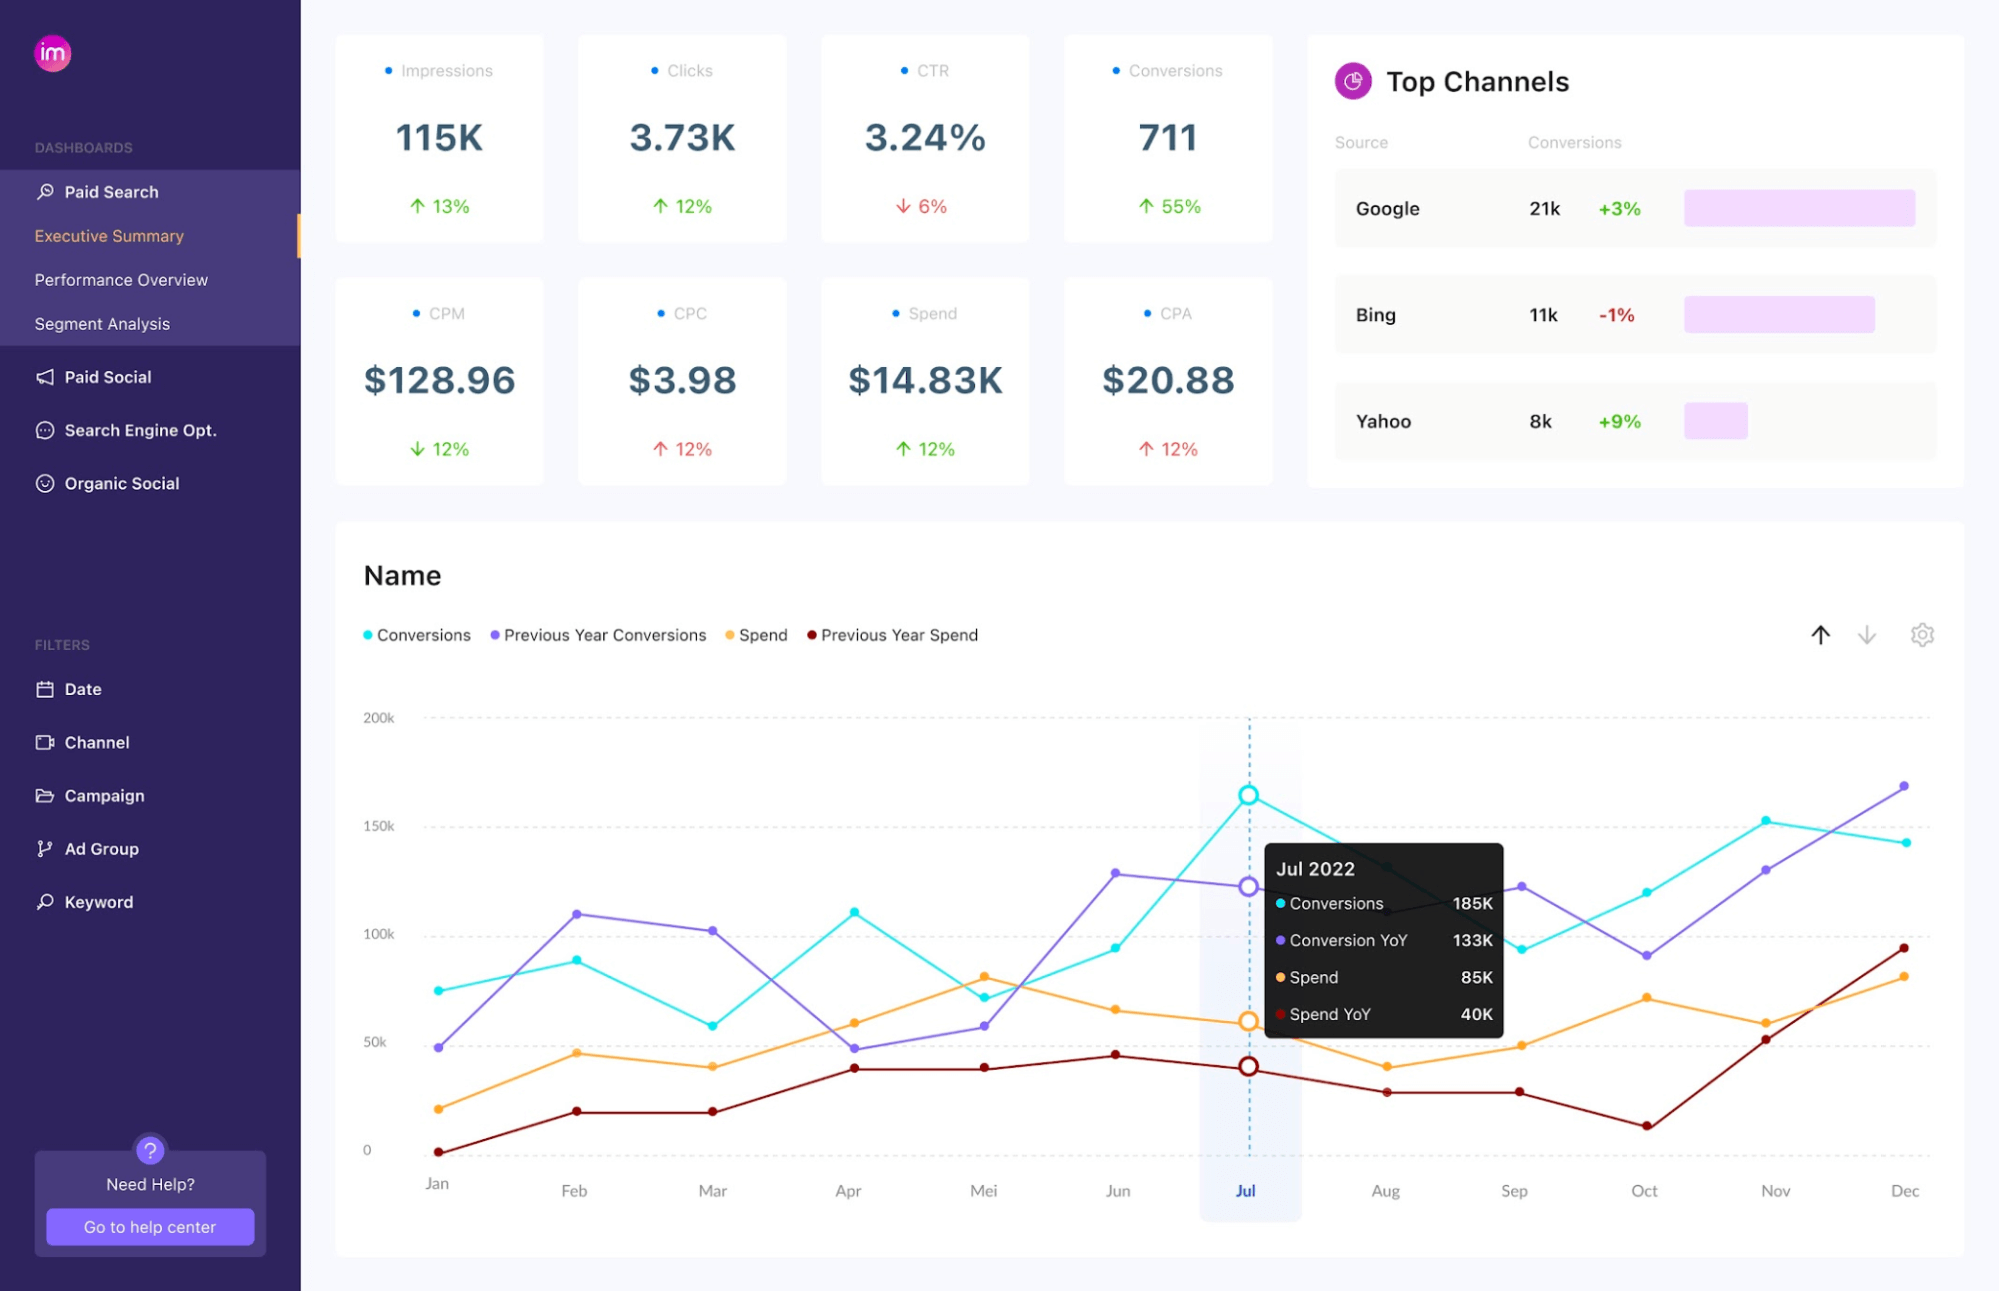Image resolution: width=1999 pixels, height=1292 pixels.
Task: Click the Paid Search dashboard icon
Action: (45, 191)
